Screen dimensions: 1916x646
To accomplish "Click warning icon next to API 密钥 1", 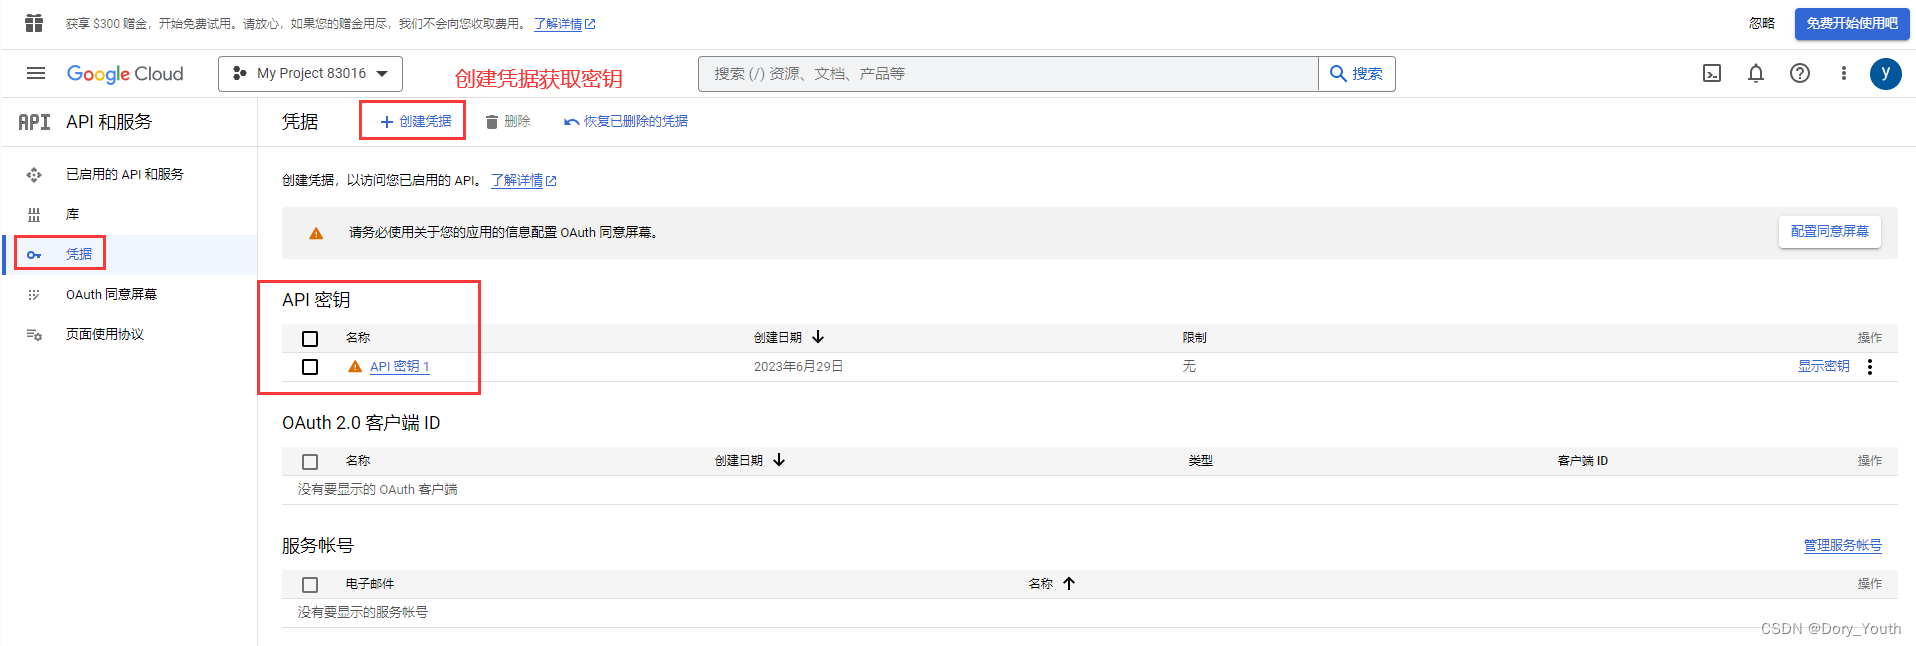I will 355,366.
